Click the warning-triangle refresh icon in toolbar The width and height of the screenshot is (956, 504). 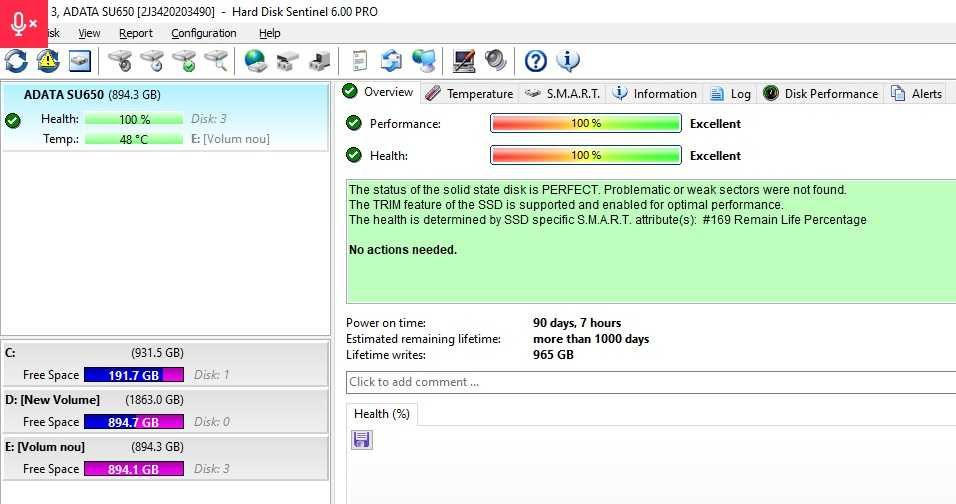click(x=48, y=61)
